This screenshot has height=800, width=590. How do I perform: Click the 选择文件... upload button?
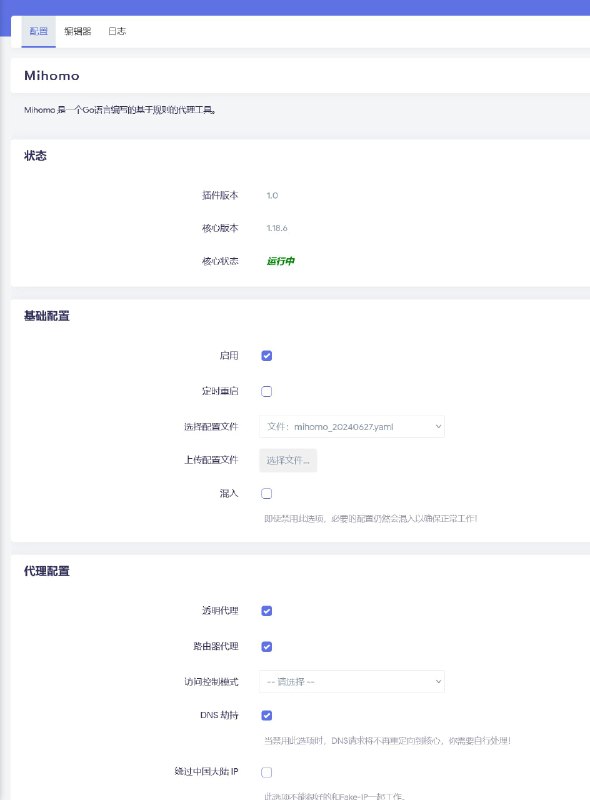tap(288, 460)
